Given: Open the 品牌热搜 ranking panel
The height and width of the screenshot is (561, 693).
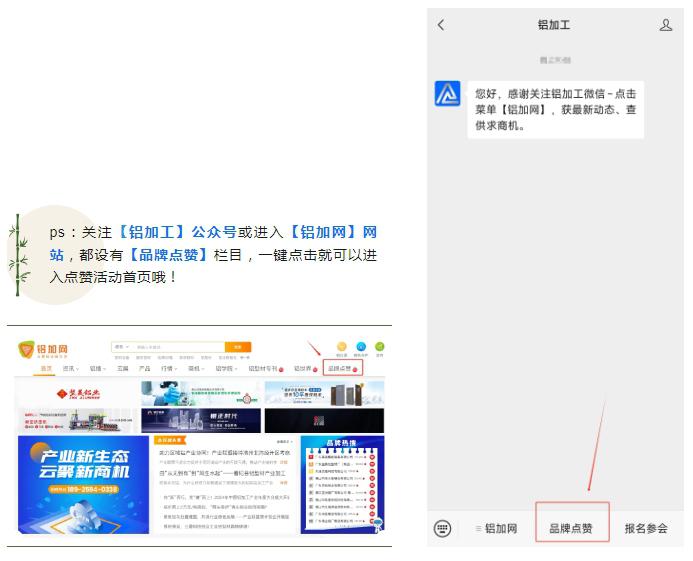Looking at the screenshot, I should click(x=342, y=485).
